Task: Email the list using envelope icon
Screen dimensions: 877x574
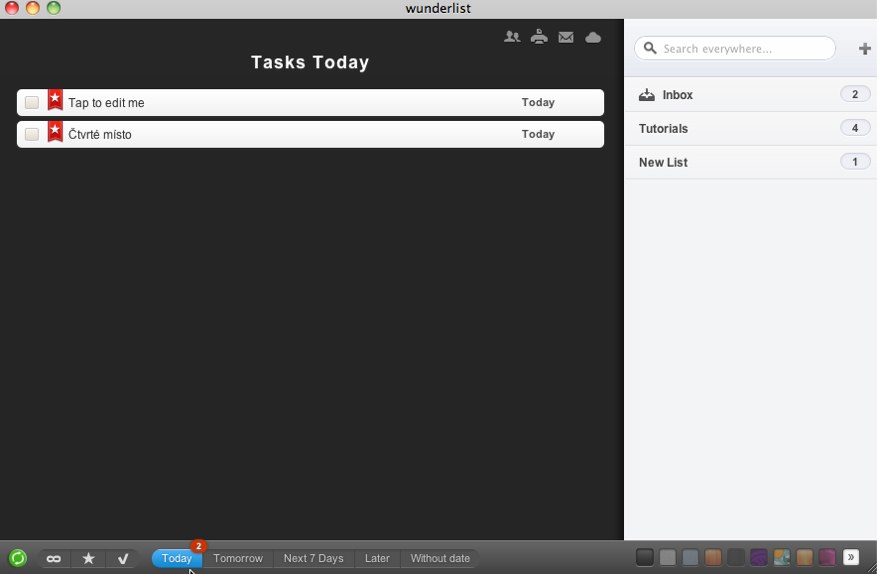Action: tap(566, 37)
